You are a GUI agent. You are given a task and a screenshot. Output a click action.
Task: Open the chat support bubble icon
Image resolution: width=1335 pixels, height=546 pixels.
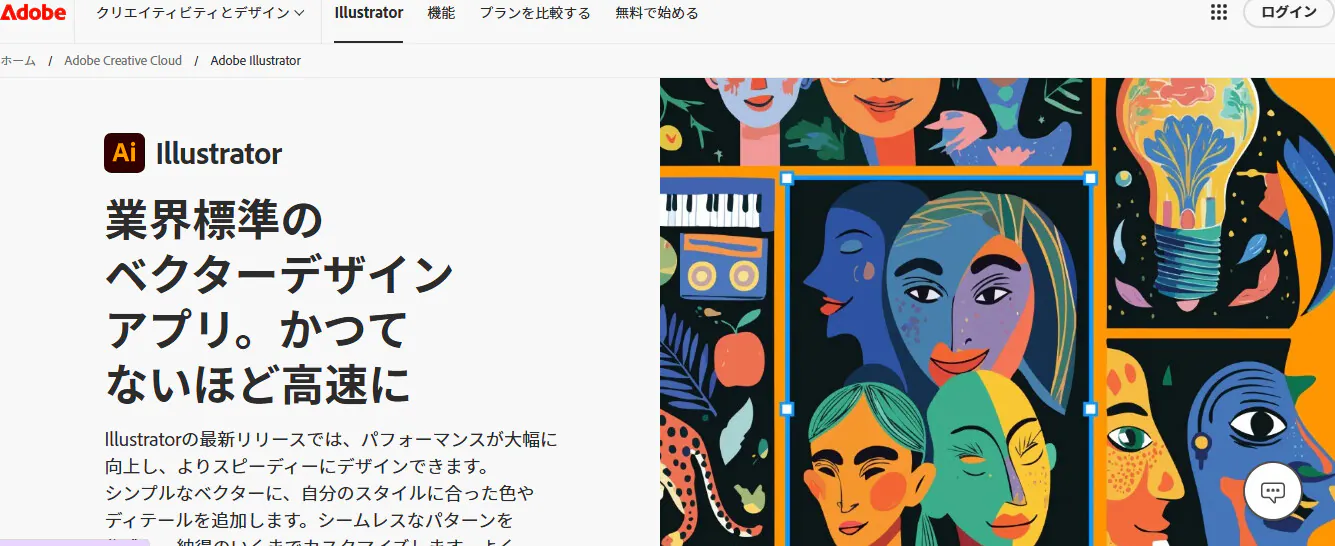point(1272,491)
